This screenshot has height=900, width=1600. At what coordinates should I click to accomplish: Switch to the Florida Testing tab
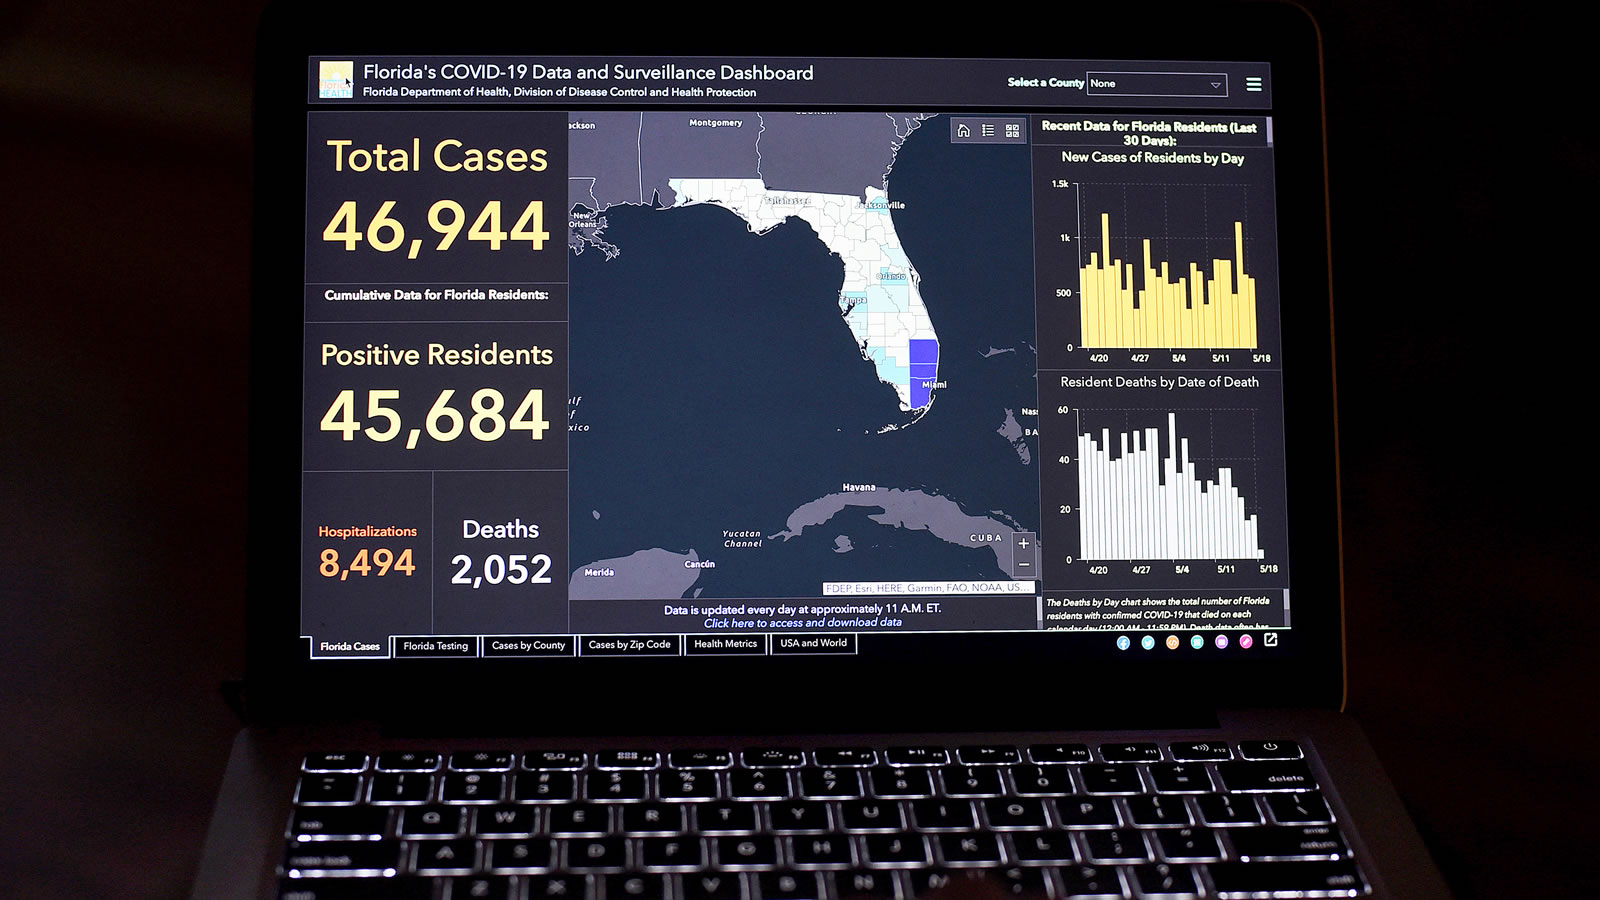[435, 646]
